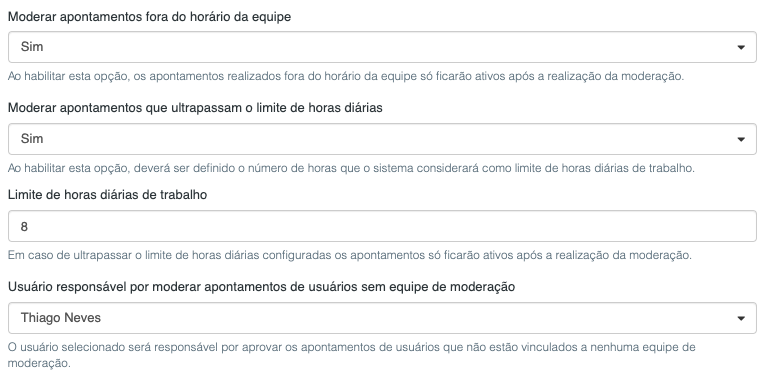Click the 'Limite de horas diárias de trabalho' label
This screenshot has width=764, height=390.
tap(107, 195)
